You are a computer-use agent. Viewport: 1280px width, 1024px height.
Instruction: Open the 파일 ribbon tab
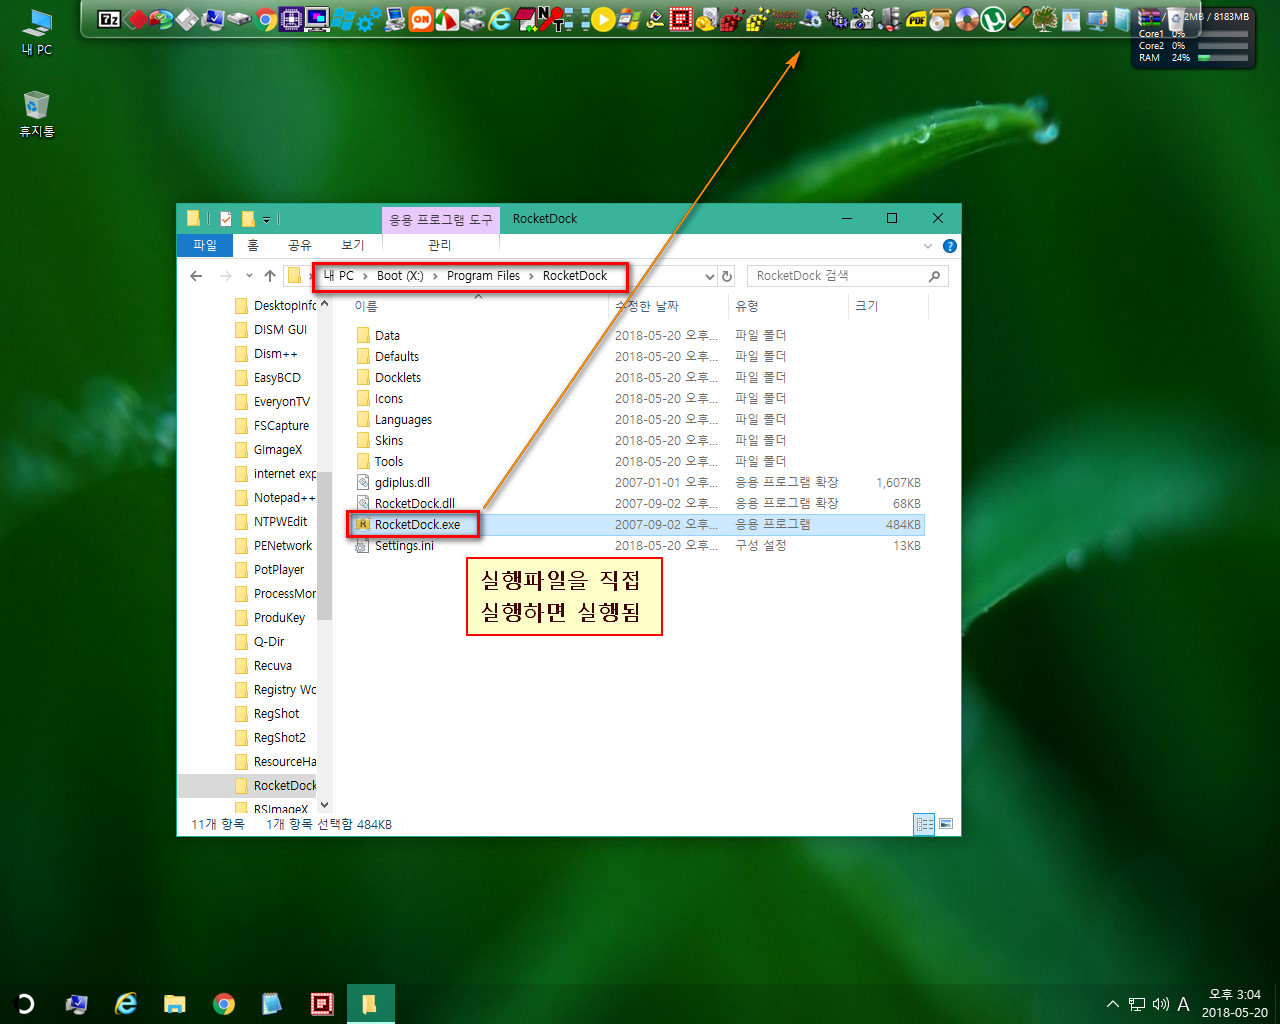tap(205, 245)
